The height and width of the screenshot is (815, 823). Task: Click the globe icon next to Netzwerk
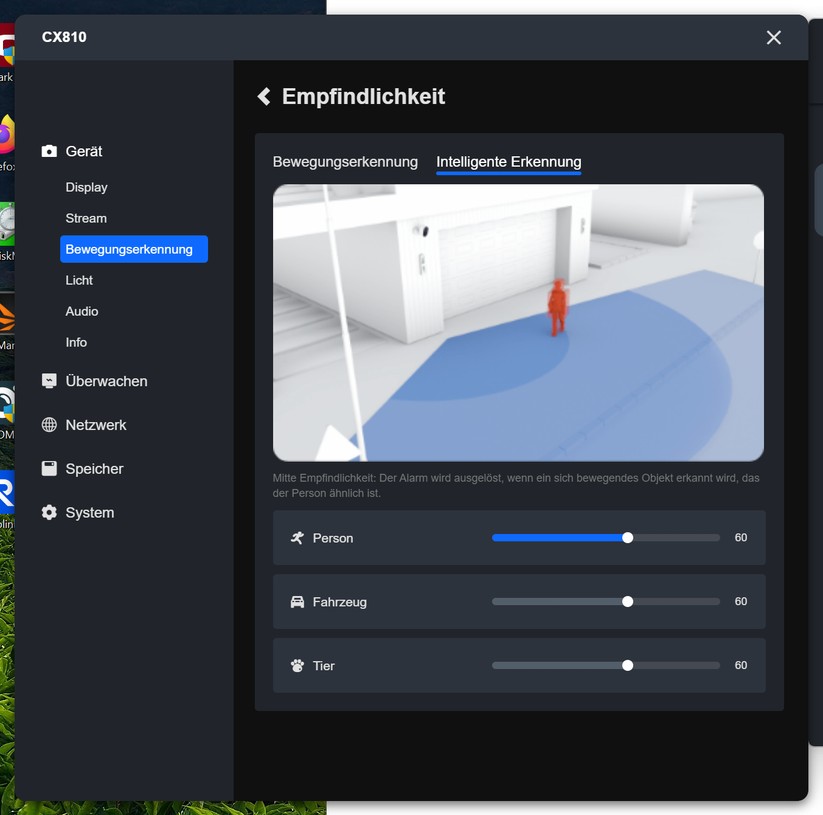tap(48, 425)
